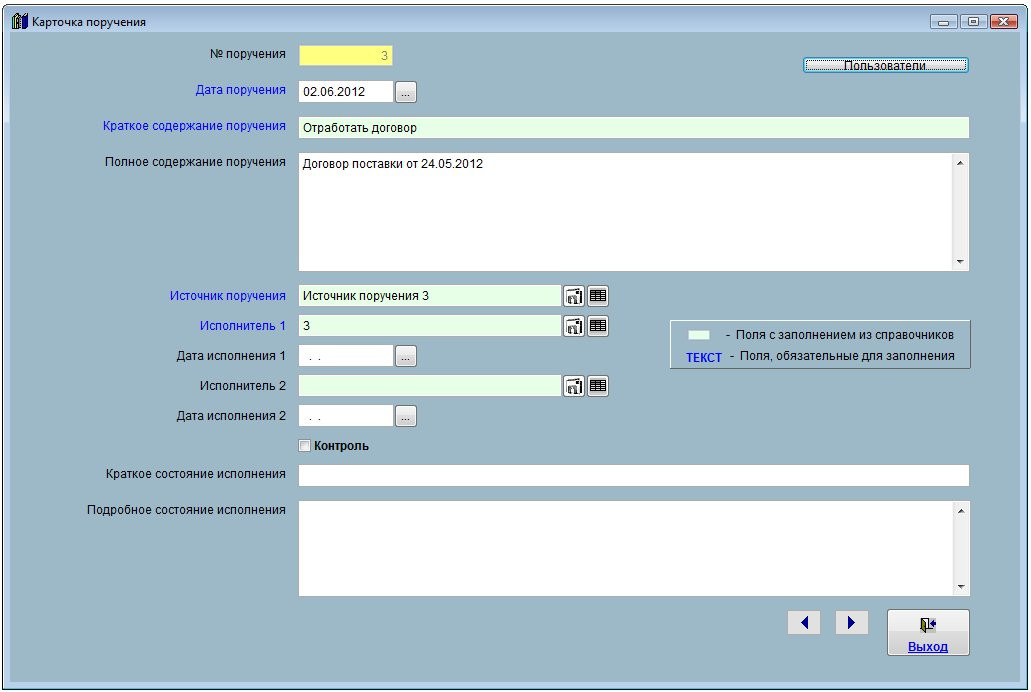
Task: Minimize the Карточка поручения window
Action: click(943, 22)
